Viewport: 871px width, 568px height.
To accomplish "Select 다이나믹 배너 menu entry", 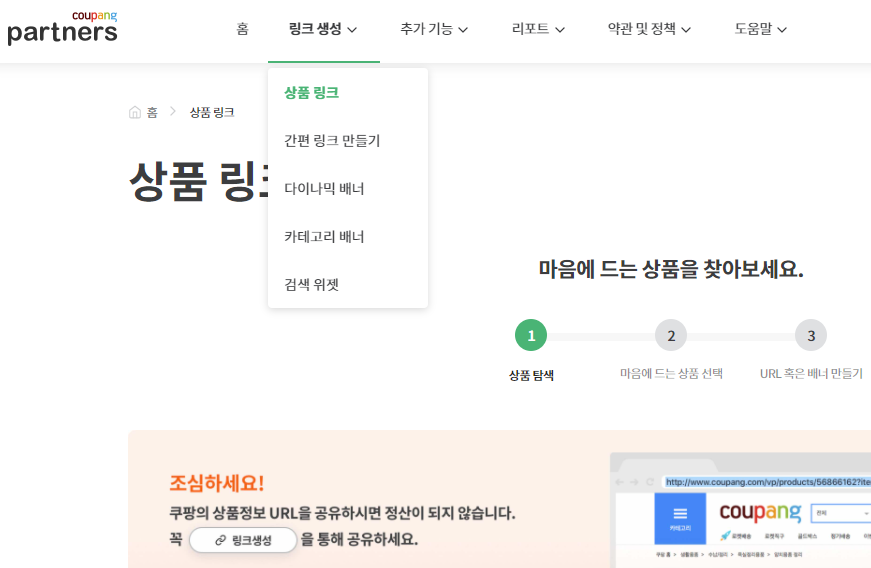I will coord(324,189).
